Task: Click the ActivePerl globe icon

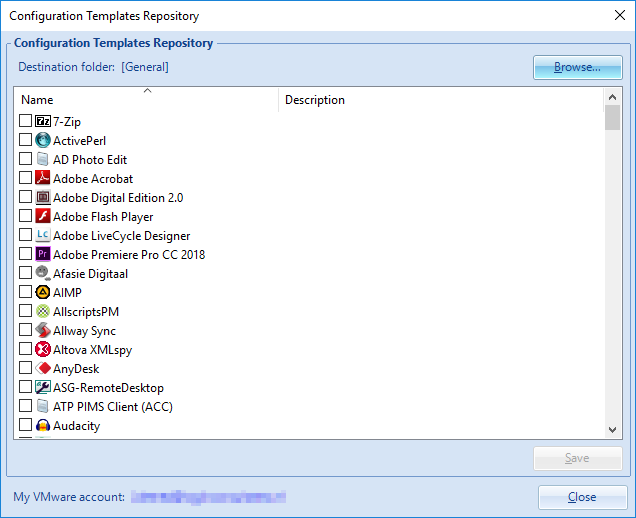Action: (43, 141)
